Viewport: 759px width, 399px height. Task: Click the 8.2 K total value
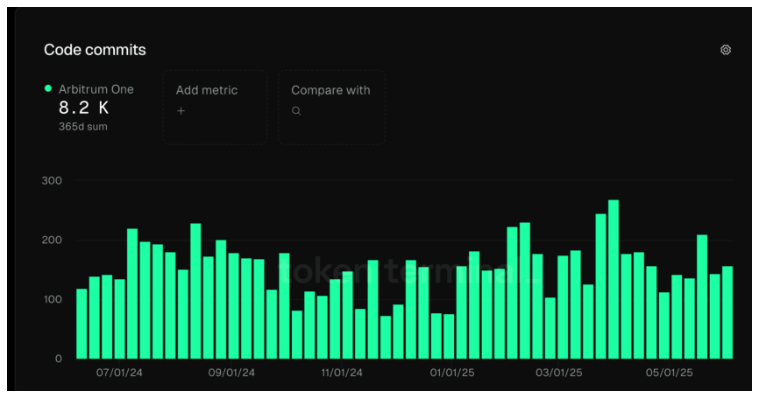point(84,107)
